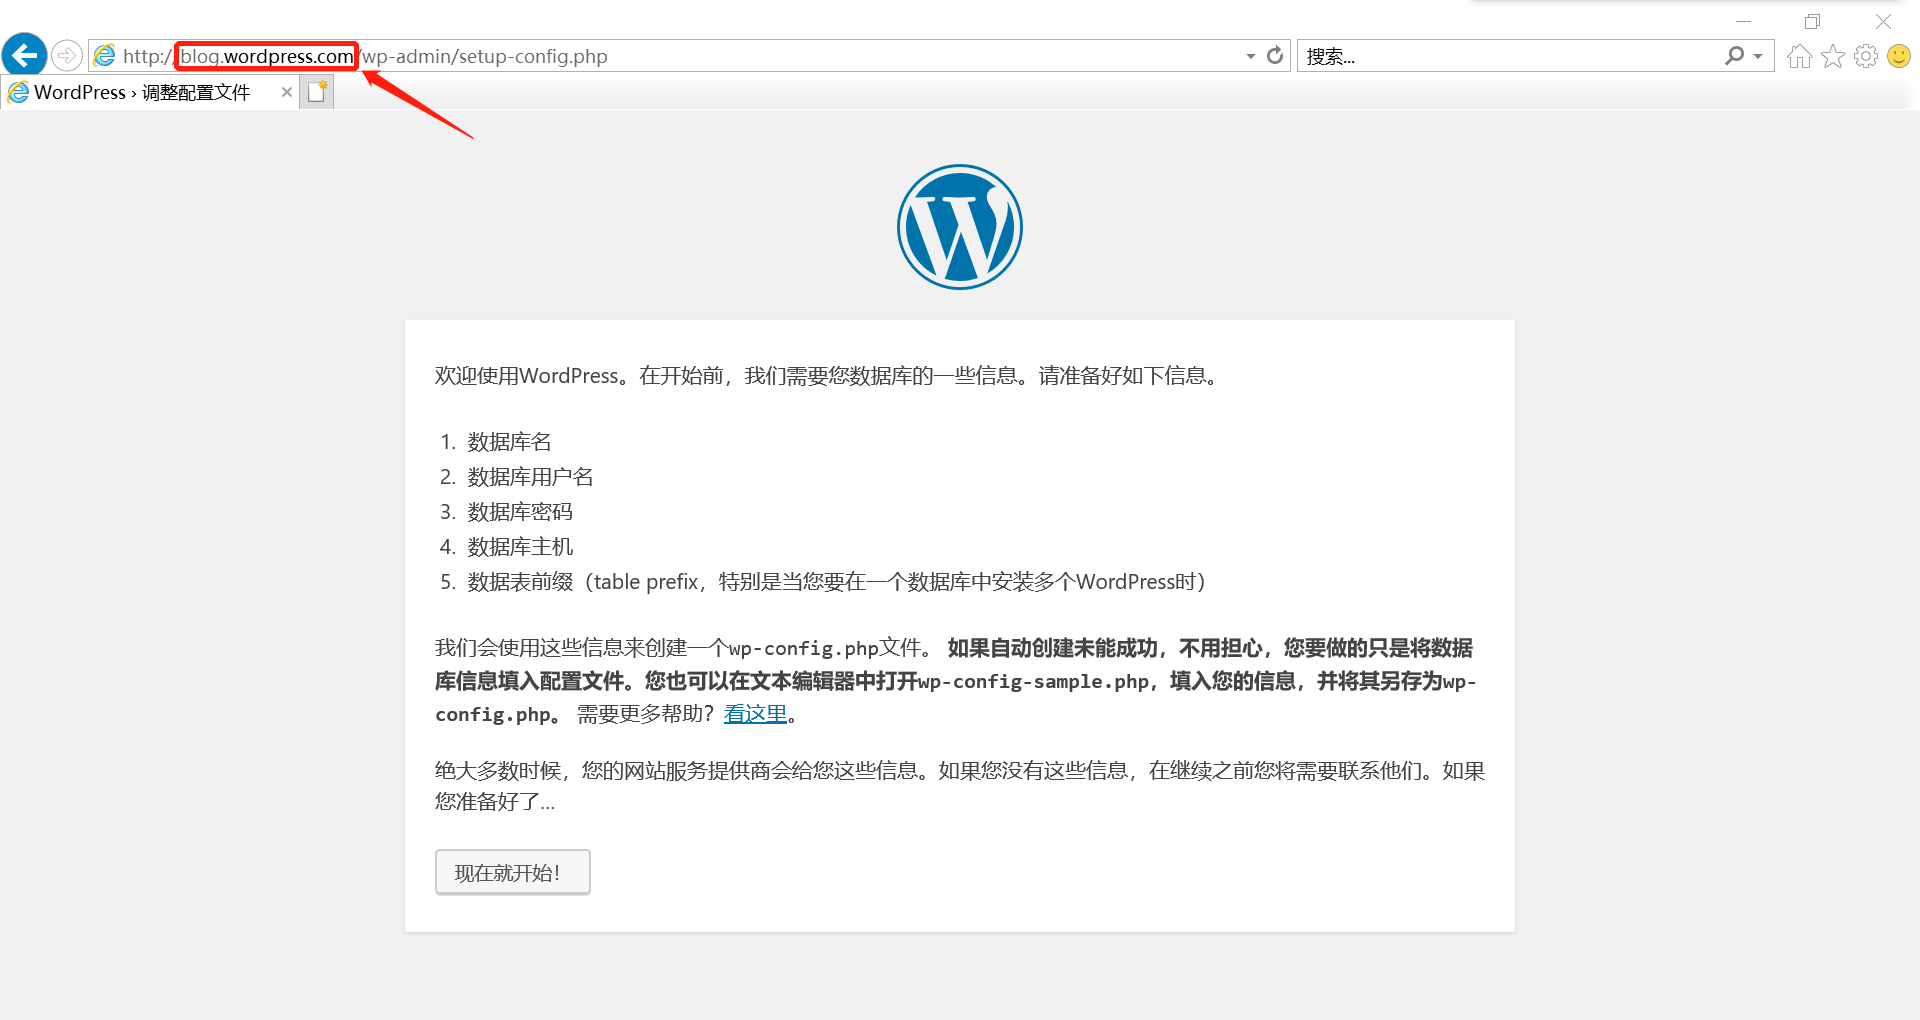Open the Tools gear icon

(x=1866, y=56)
